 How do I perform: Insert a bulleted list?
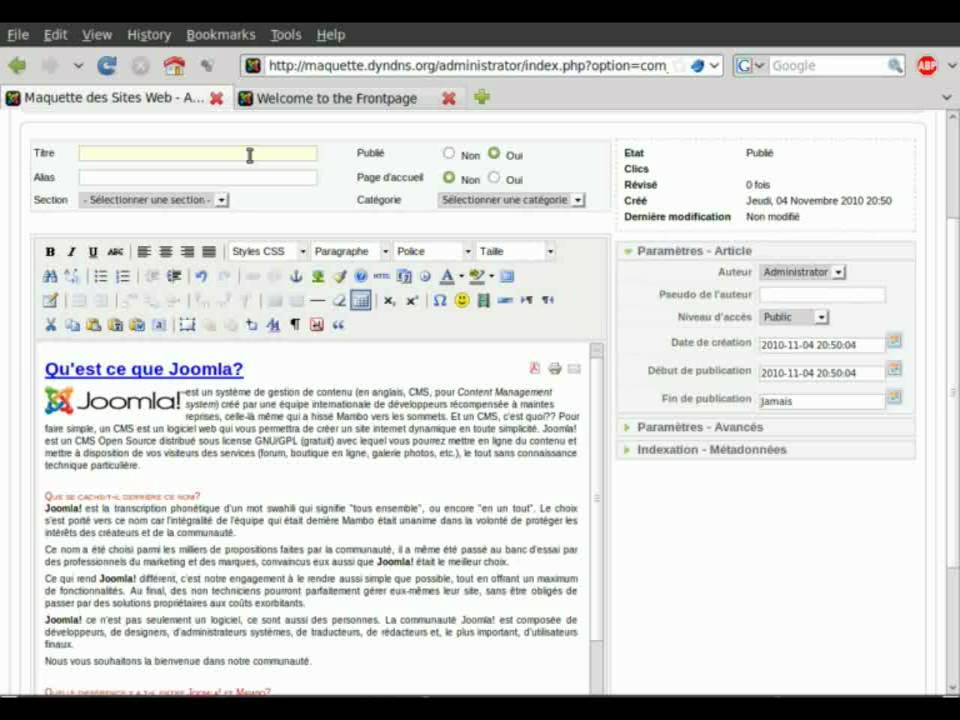tap(100, 276)
